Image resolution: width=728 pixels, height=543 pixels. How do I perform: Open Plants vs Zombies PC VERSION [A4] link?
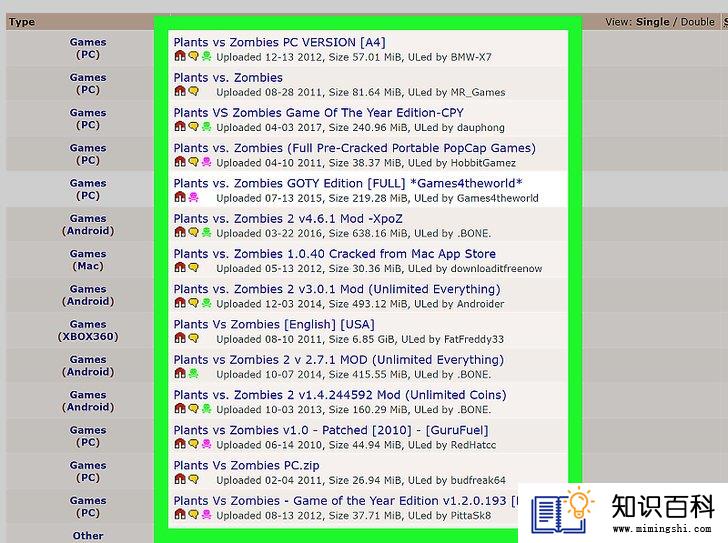[x=280, y=42]
